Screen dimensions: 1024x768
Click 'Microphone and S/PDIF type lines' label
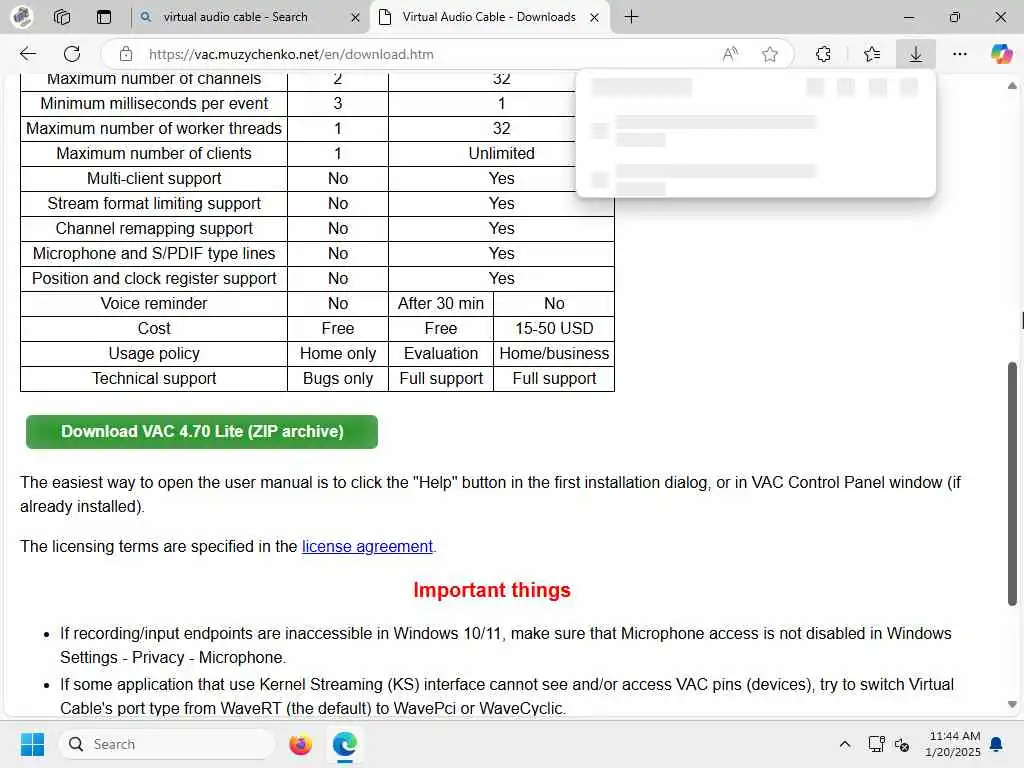153,253
